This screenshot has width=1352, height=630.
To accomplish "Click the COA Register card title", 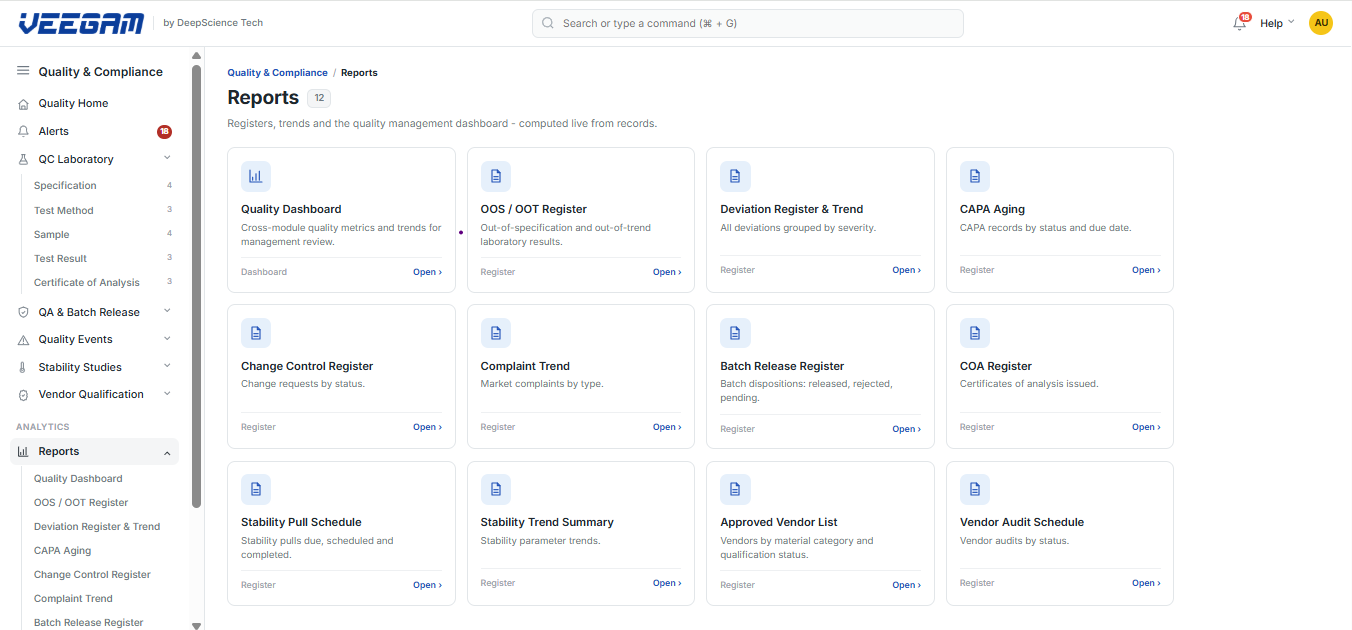I will (x=996, y=366).
